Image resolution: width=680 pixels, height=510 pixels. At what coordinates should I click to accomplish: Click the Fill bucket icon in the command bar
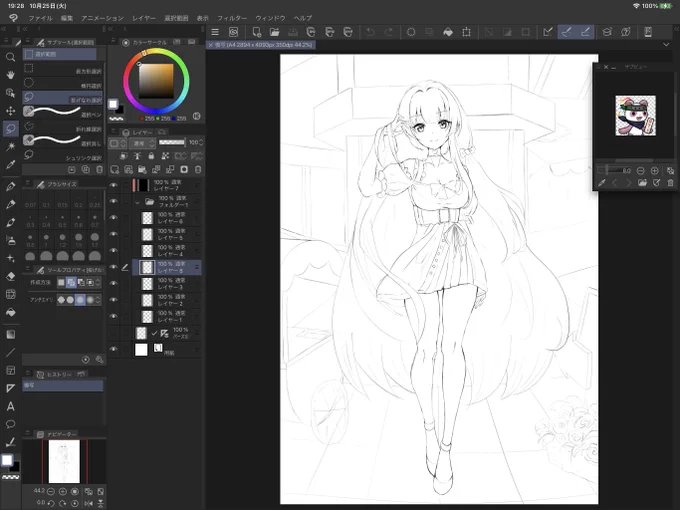point(448,32)
